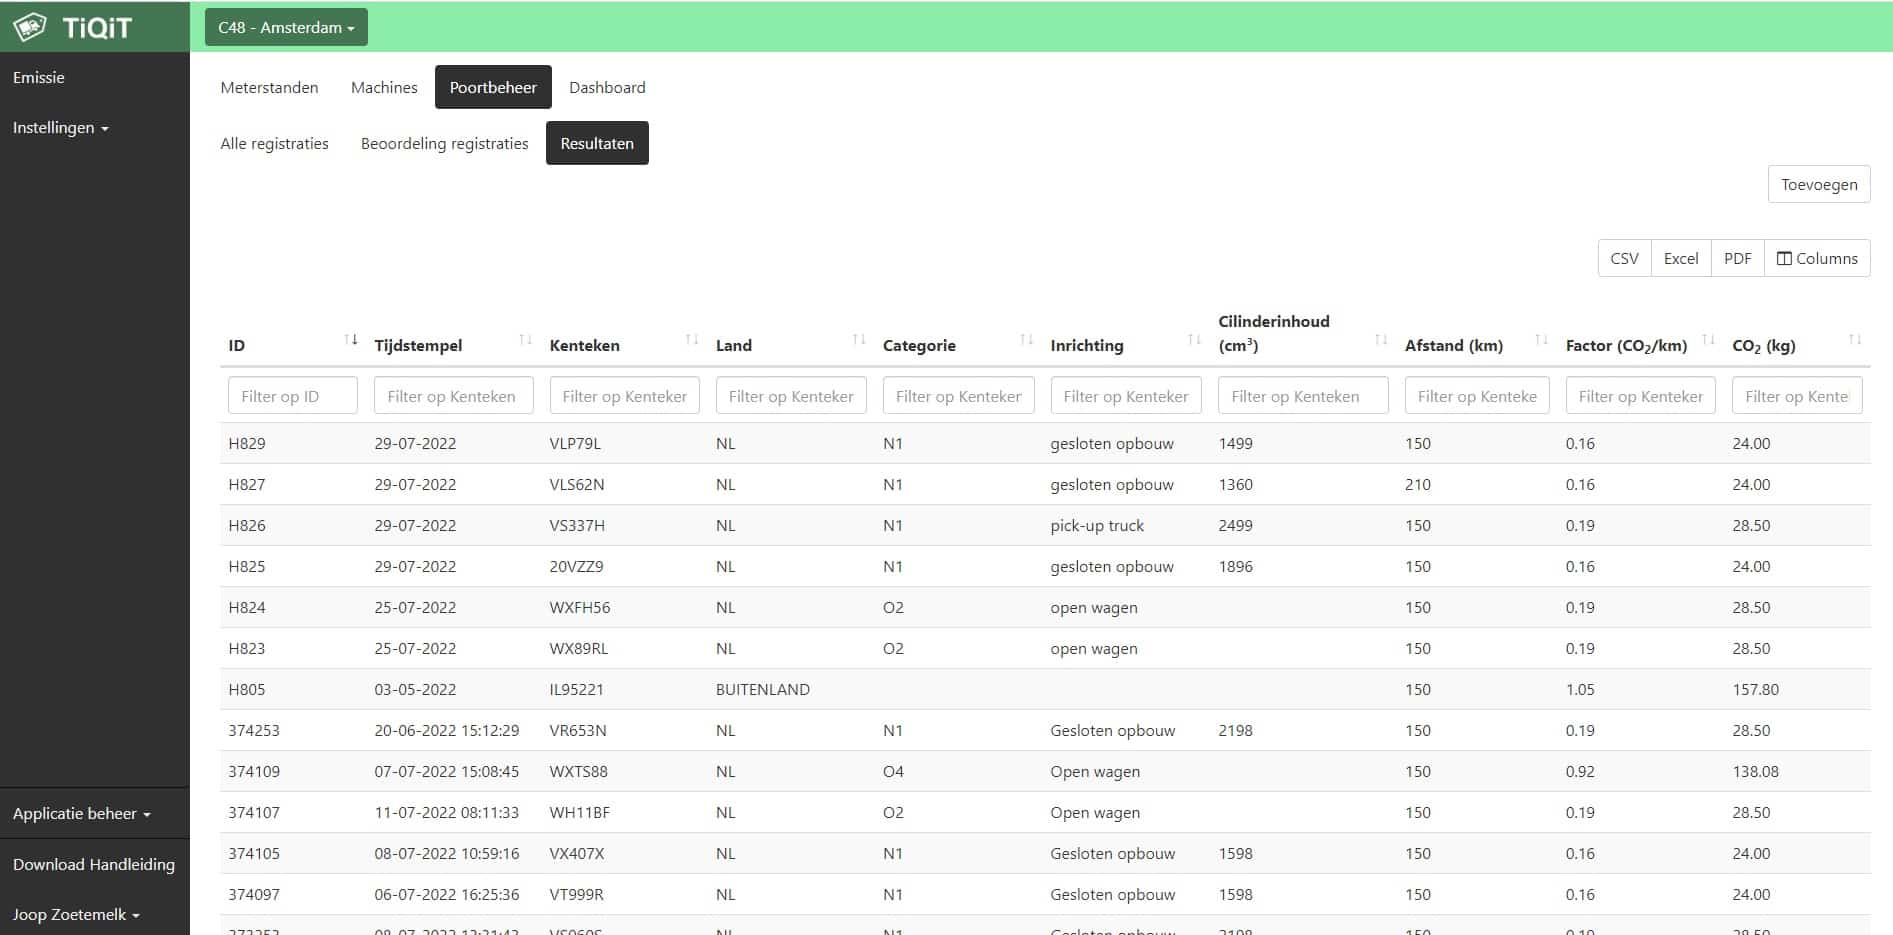Sort by Kenteken column arrows
Screen dimensions: 1893x935
[x=692, y=340]
